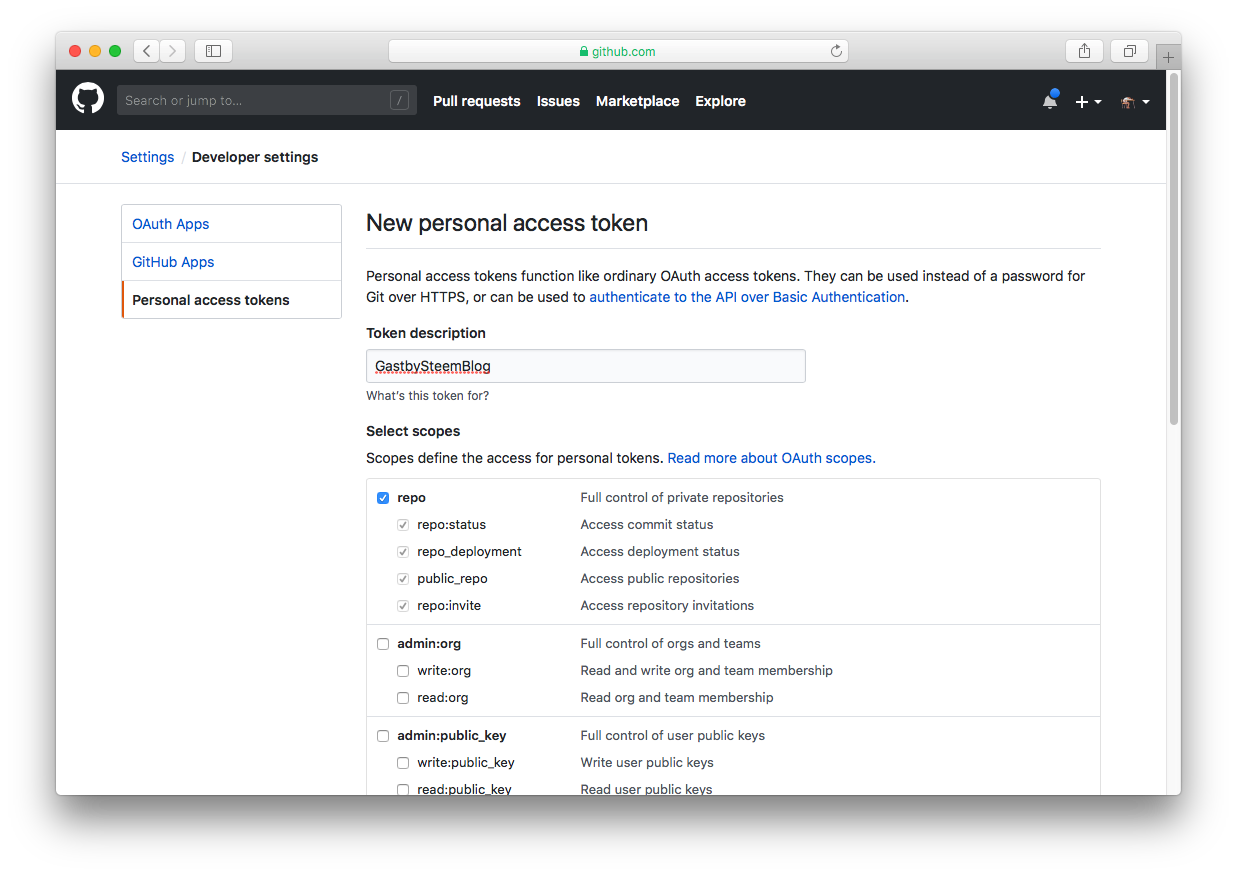Uncheck the repo scope checkbox
Image resolution: width=1237 pixels, height=875 pixels.
(x=383, y=498)
